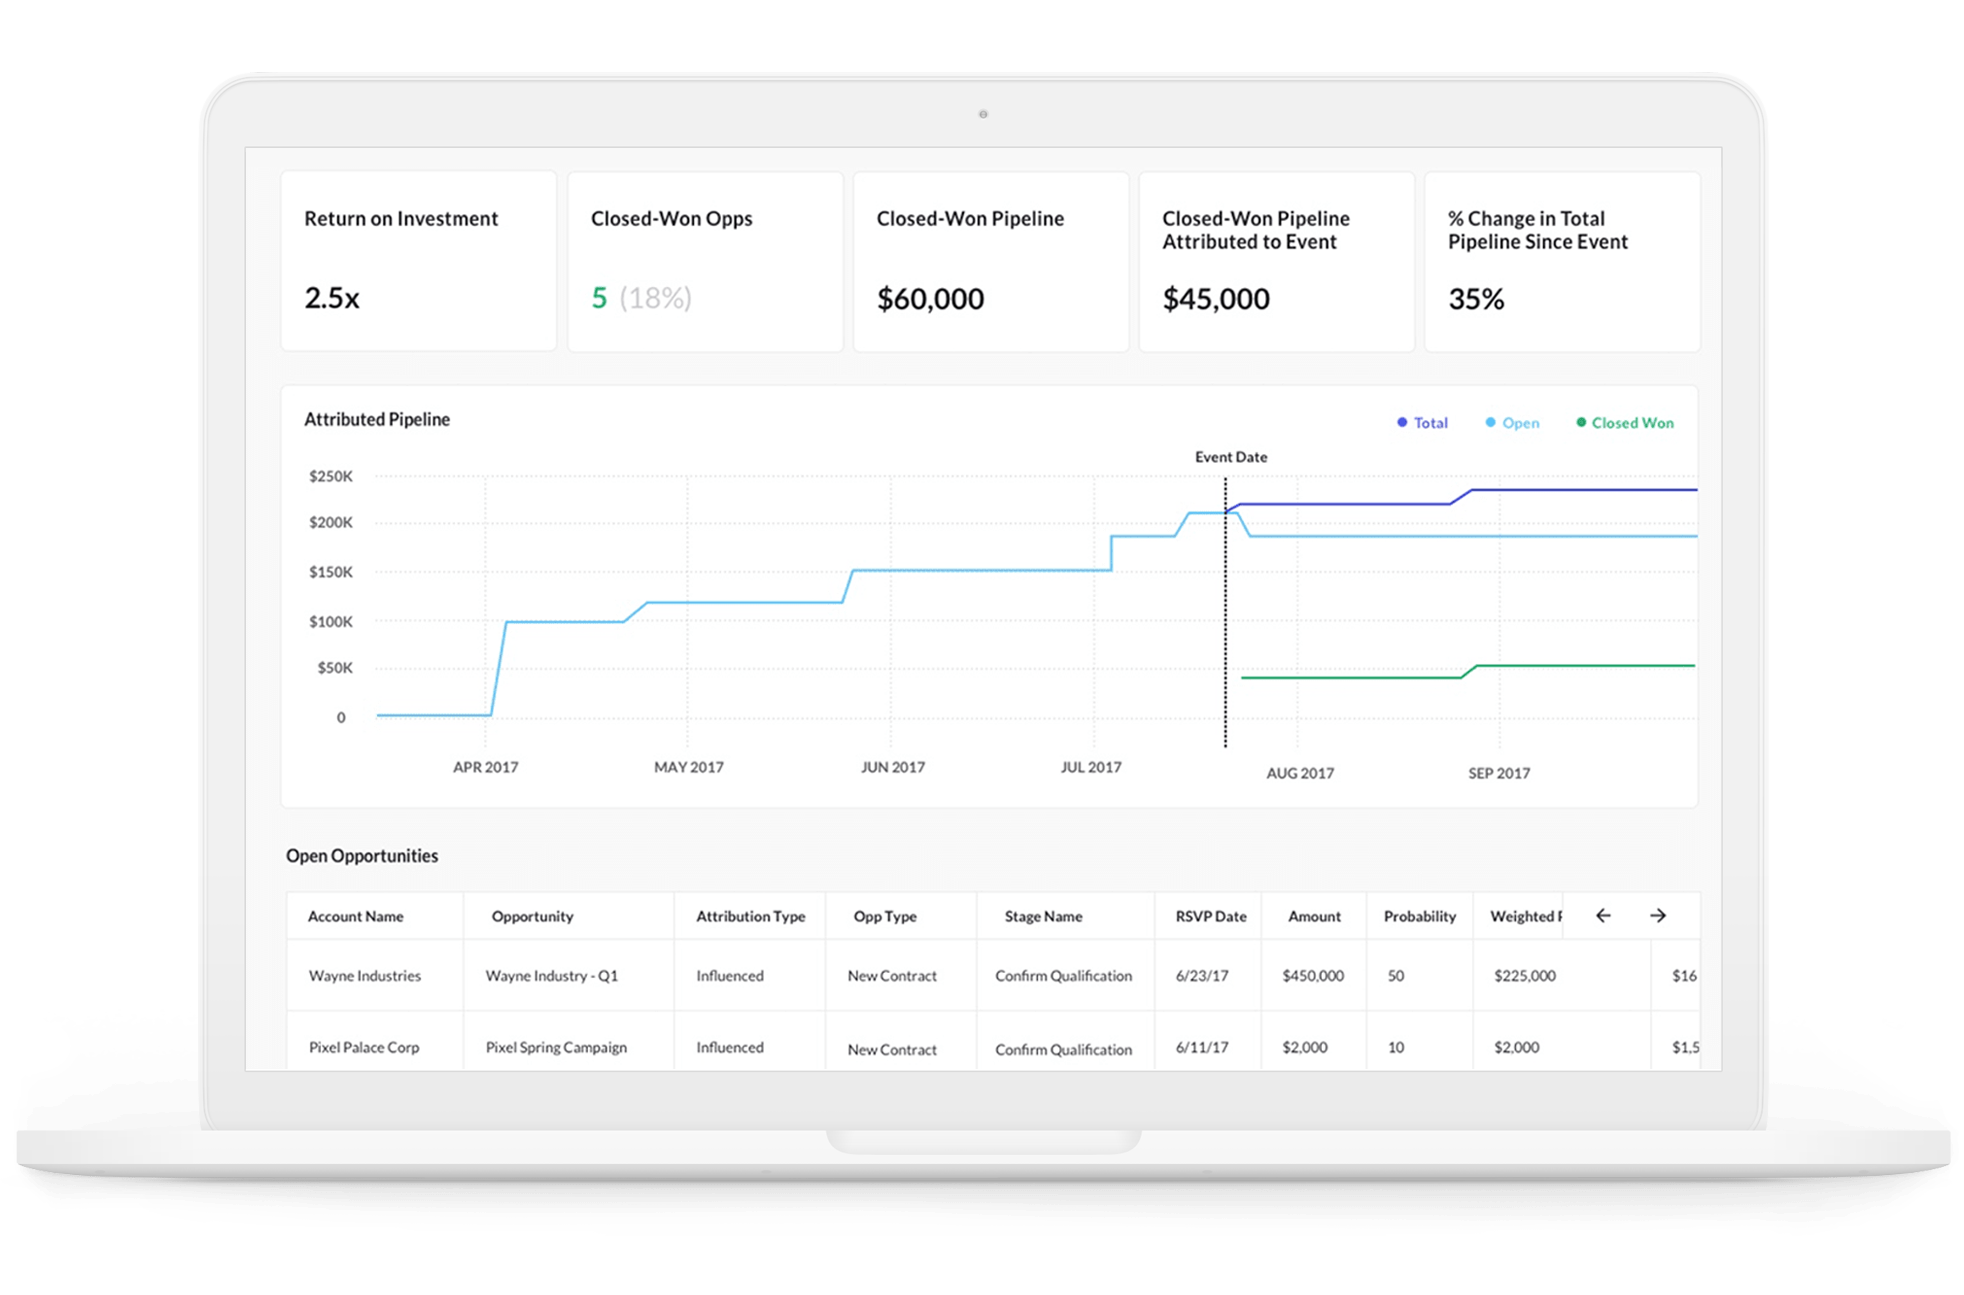This screenshot has height=1295, width=1964.
Task: Toggle the Total series legend dot
Action: 1402,423
